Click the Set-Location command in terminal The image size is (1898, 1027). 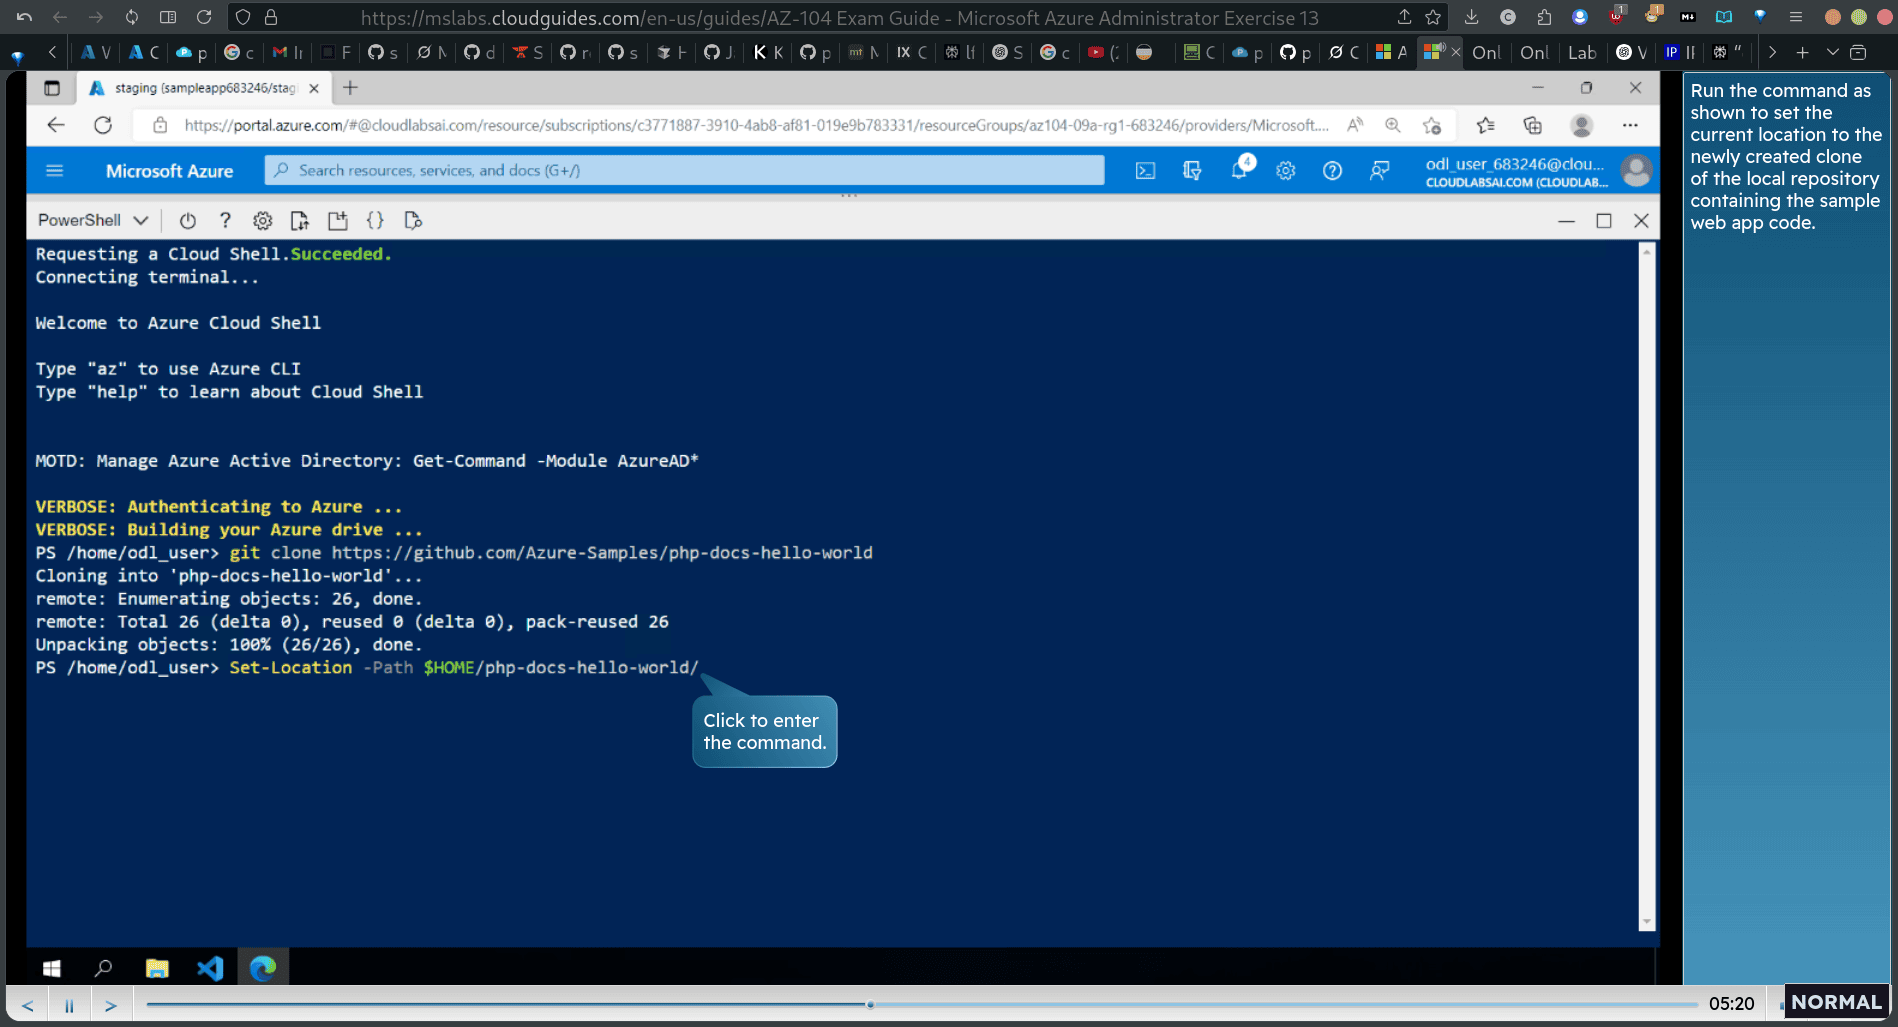pyautogui.click(x=464, y=667)
